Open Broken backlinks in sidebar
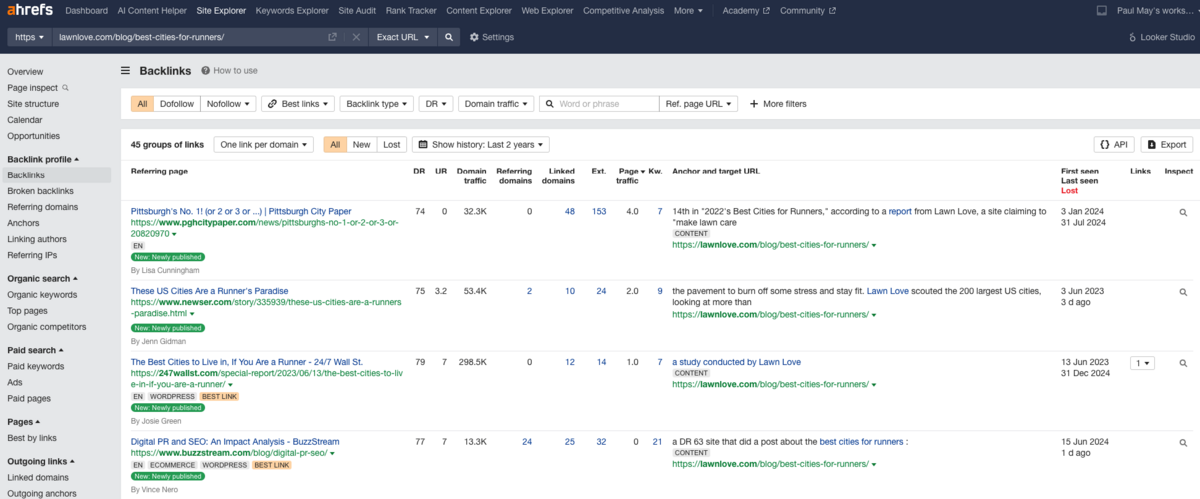This screenshot has width=1200, height=499. 40,191
